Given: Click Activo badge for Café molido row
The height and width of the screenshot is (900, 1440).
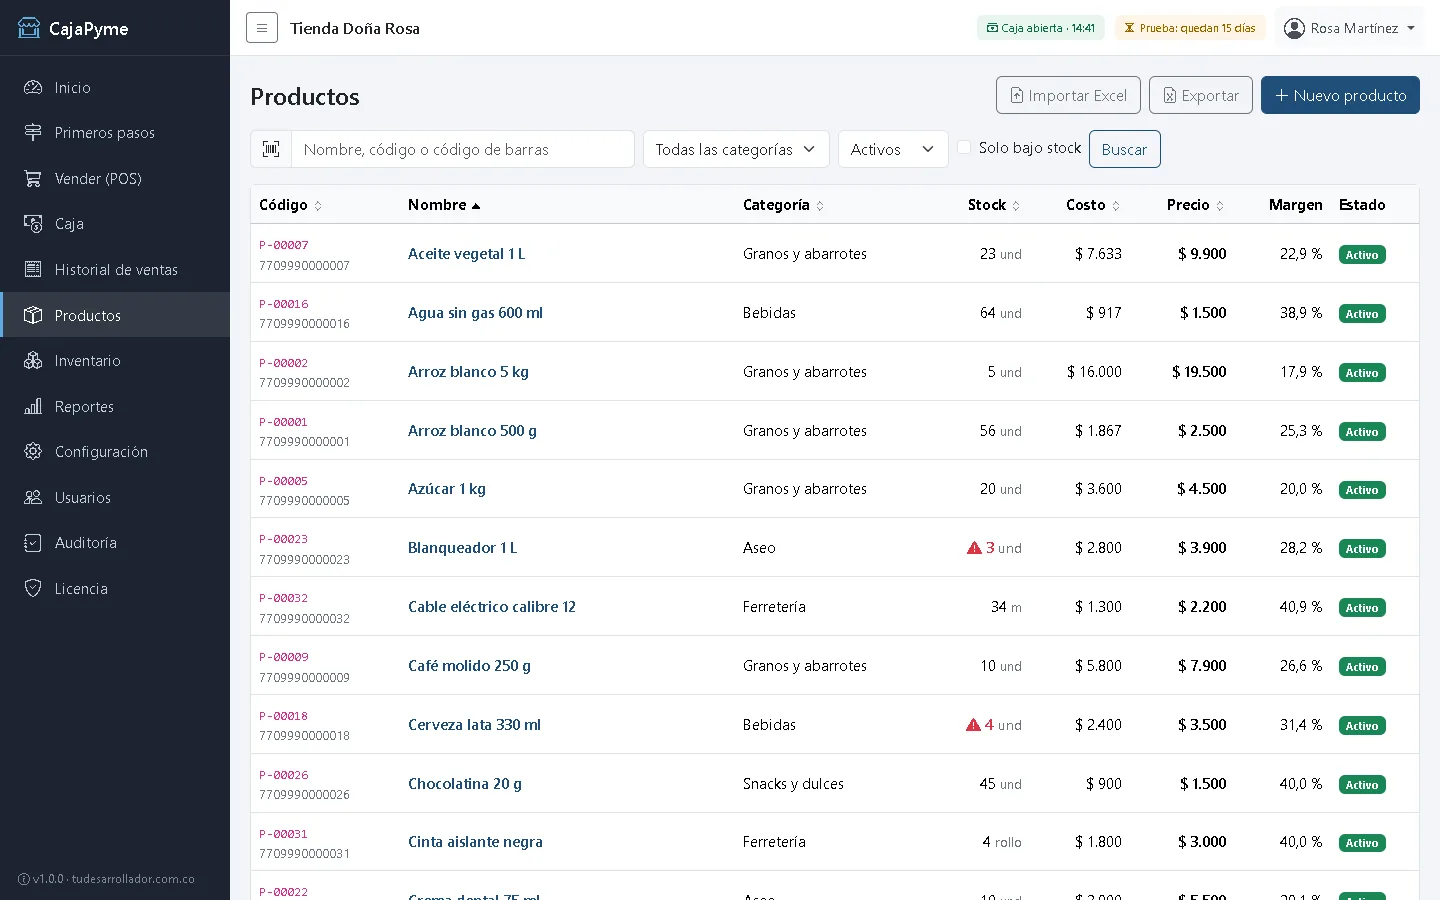Looking at the screenshot, I should [1362, 667].
